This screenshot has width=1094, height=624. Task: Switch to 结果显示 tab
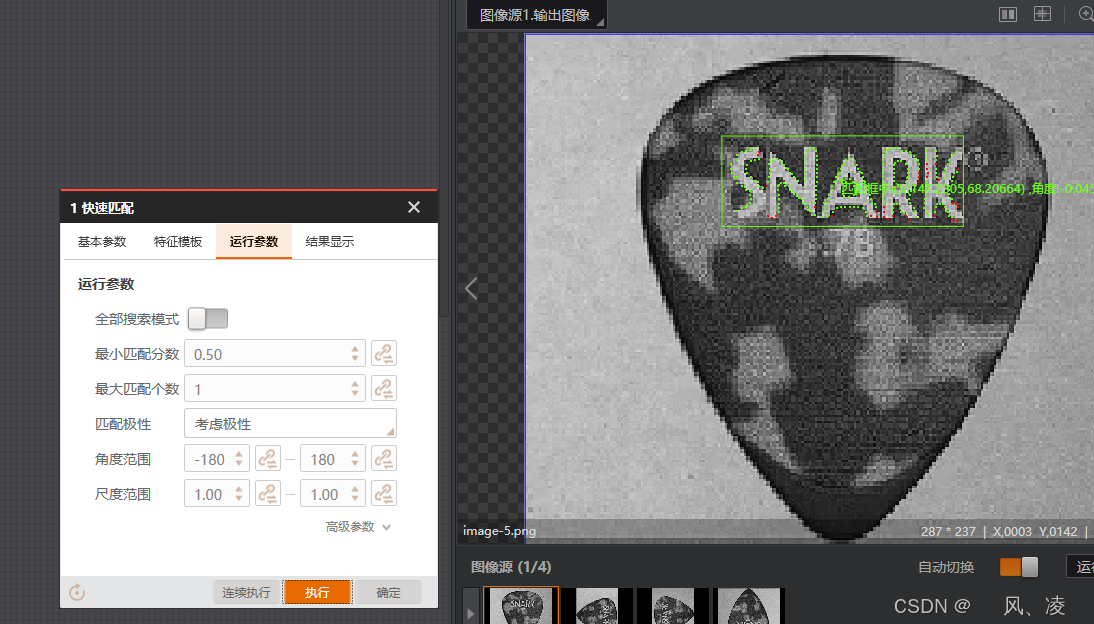tap(330, 242)
